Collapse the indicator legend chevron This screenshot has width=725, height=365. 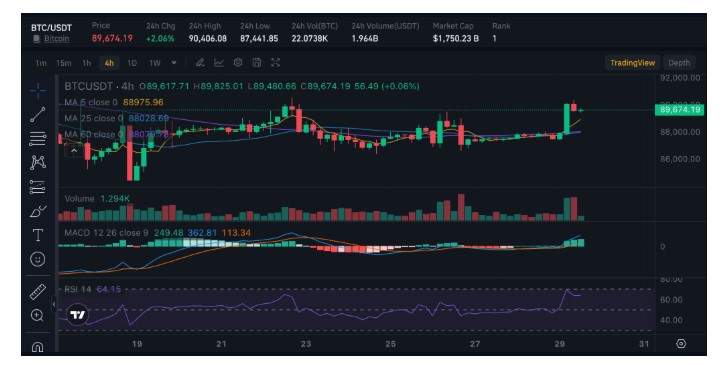74,151
